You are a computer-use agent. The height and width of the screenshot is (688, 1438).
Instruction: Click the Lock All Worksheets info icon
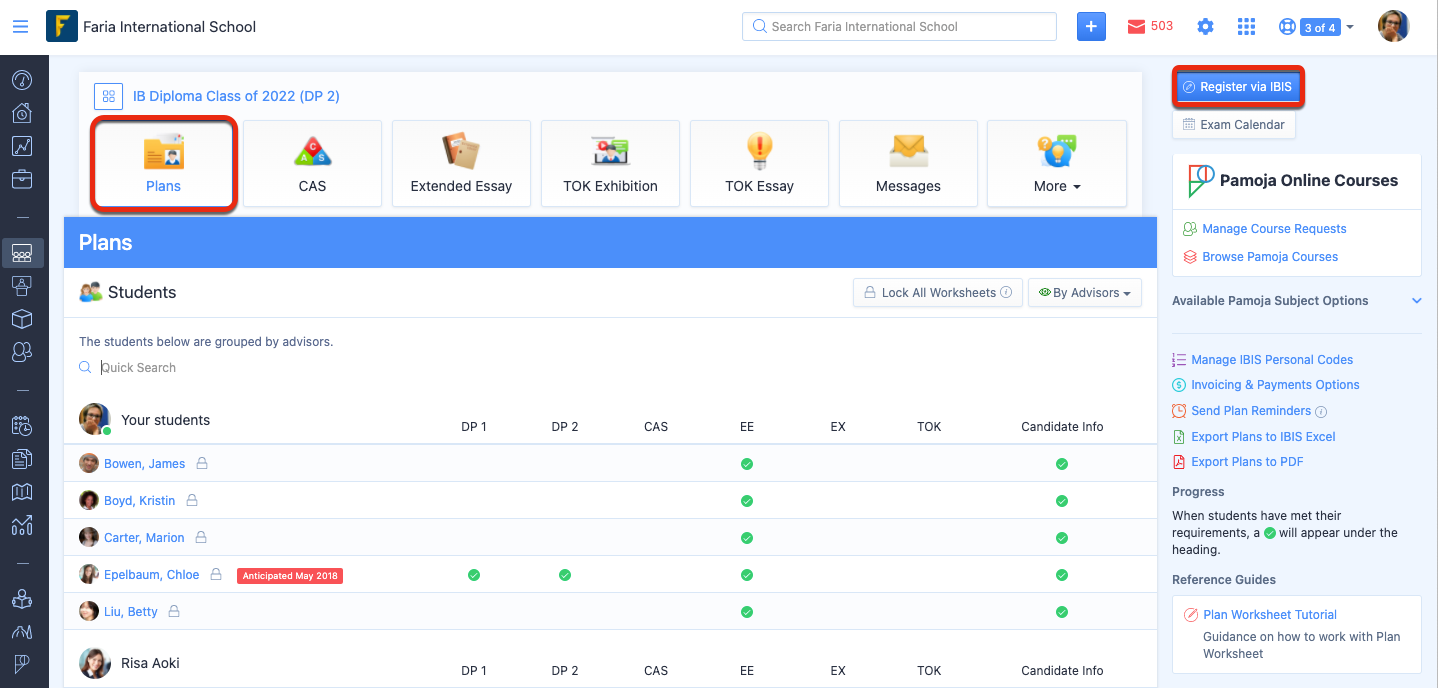[1006, 293]
